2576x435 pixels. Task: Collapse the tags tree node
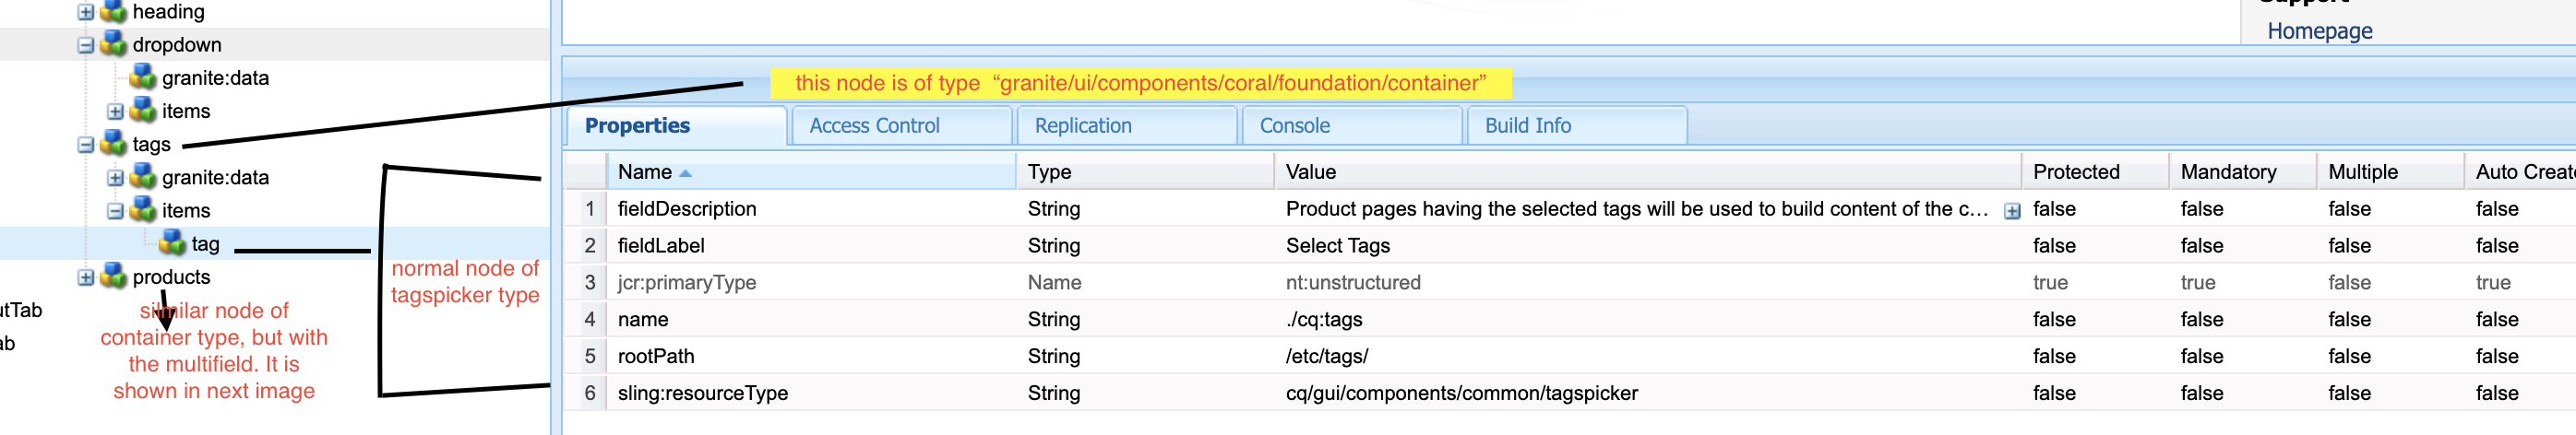pos(86,145)
